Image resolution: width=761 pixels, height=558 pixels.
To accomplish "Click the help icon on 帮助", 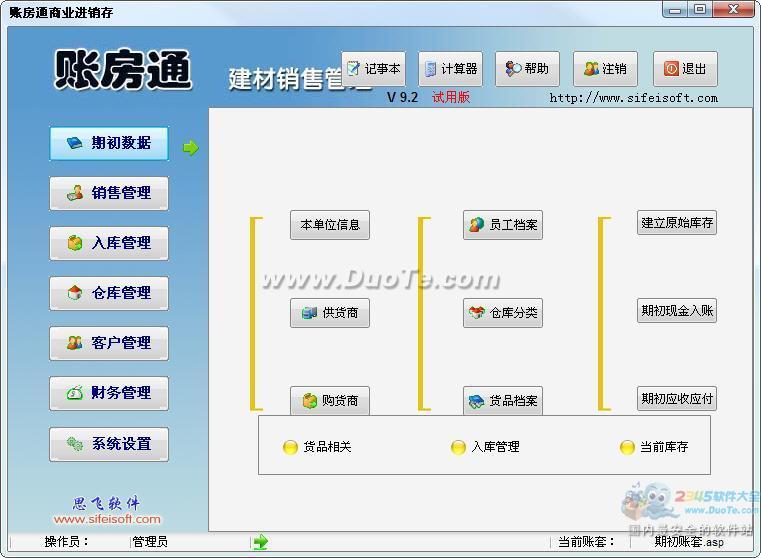I will 513,69.
